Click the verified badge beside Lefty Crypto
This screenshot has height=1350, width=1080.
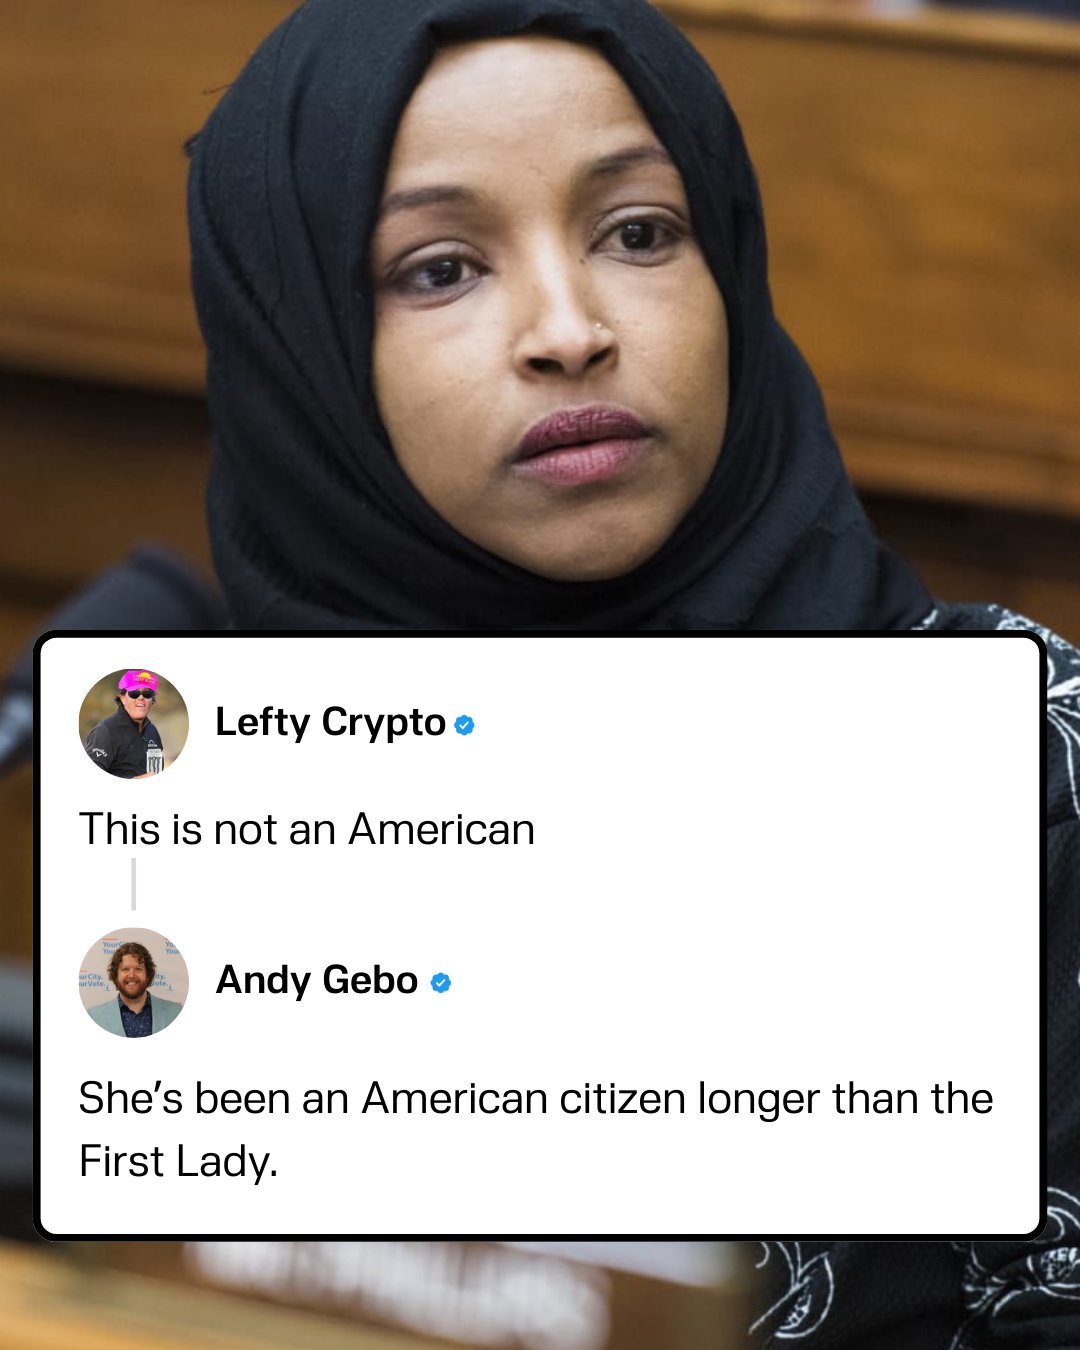click(x=464, y=725)
